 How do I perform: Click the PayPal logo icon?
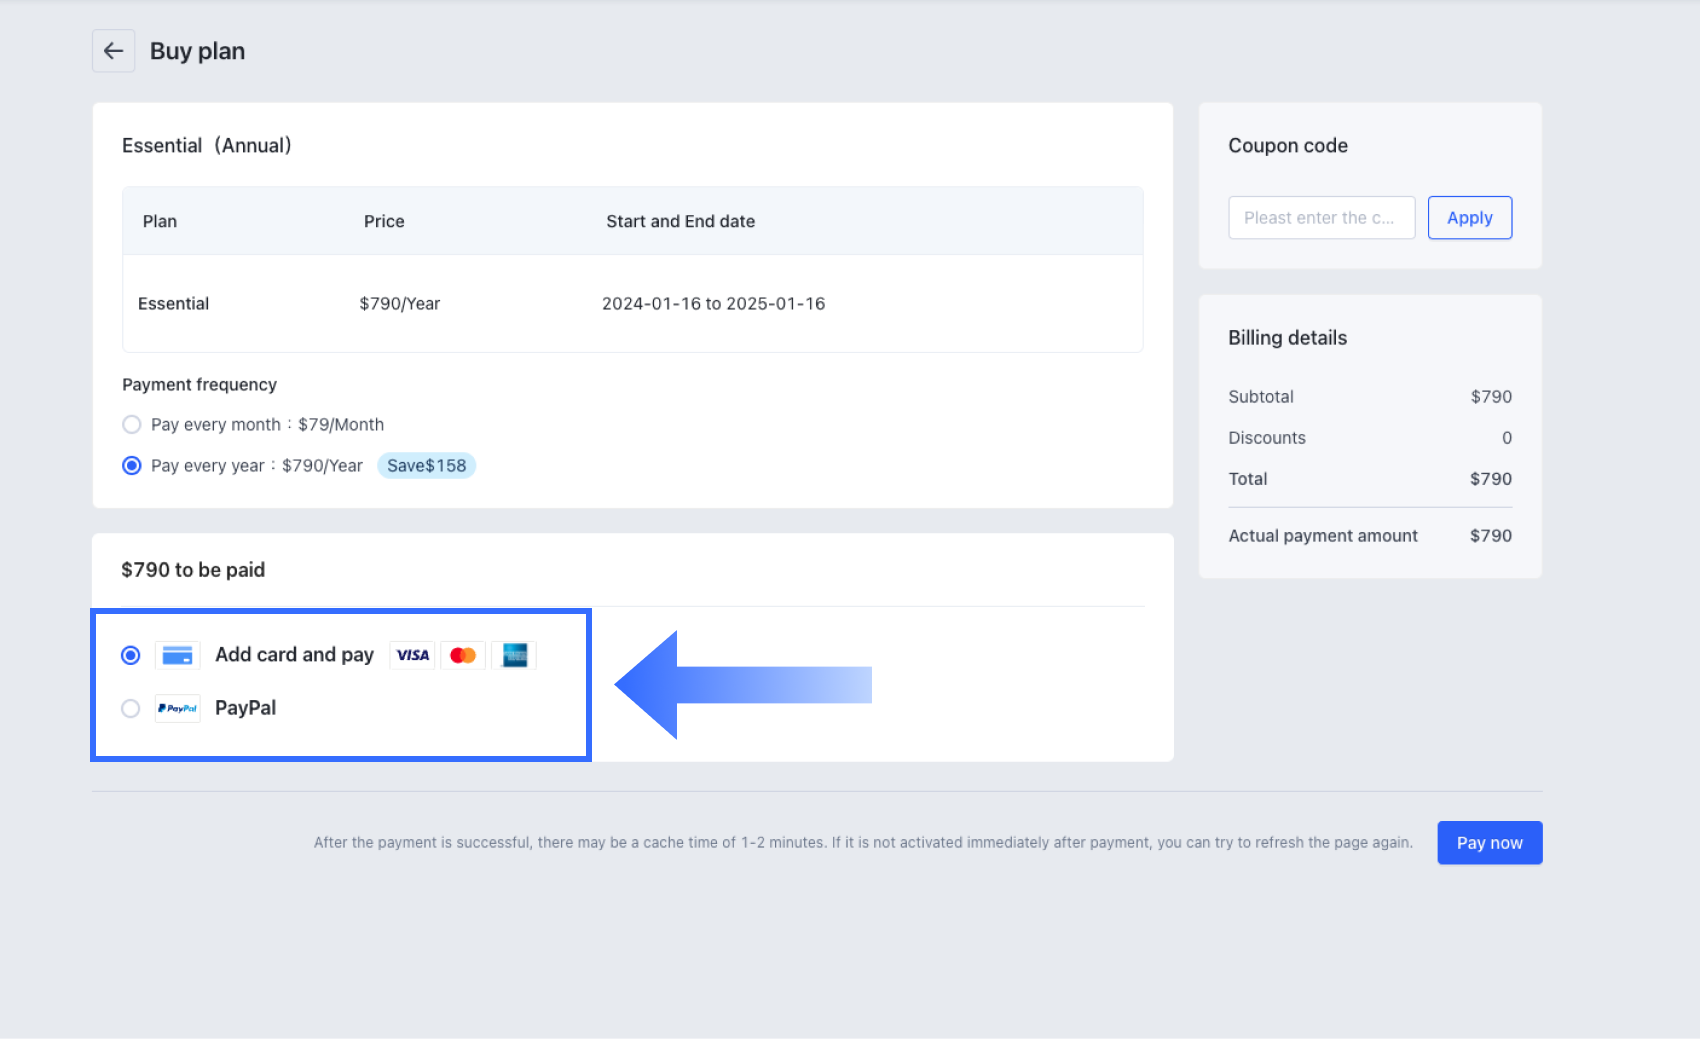pos(177,708)
